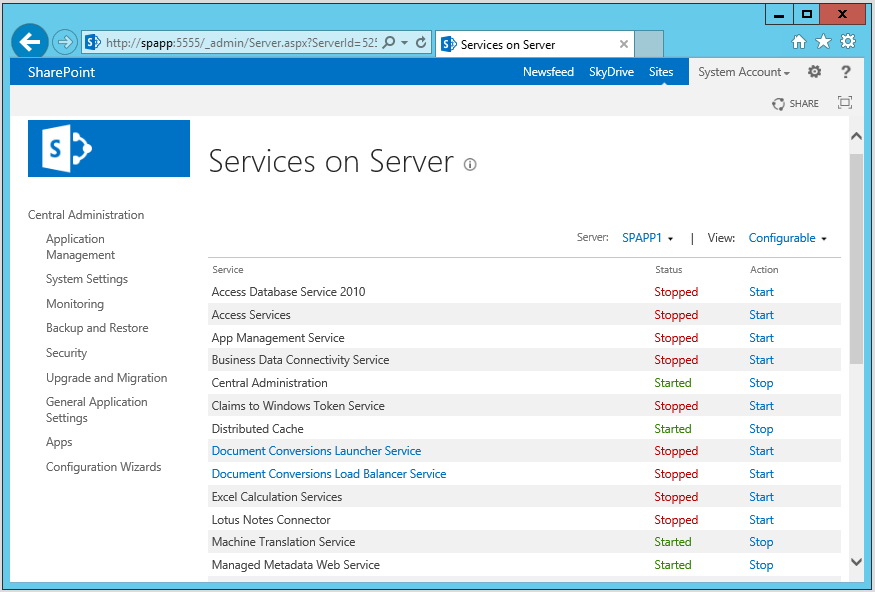
Task: Click the SharePoint logo image
Action: pos(109,148)
